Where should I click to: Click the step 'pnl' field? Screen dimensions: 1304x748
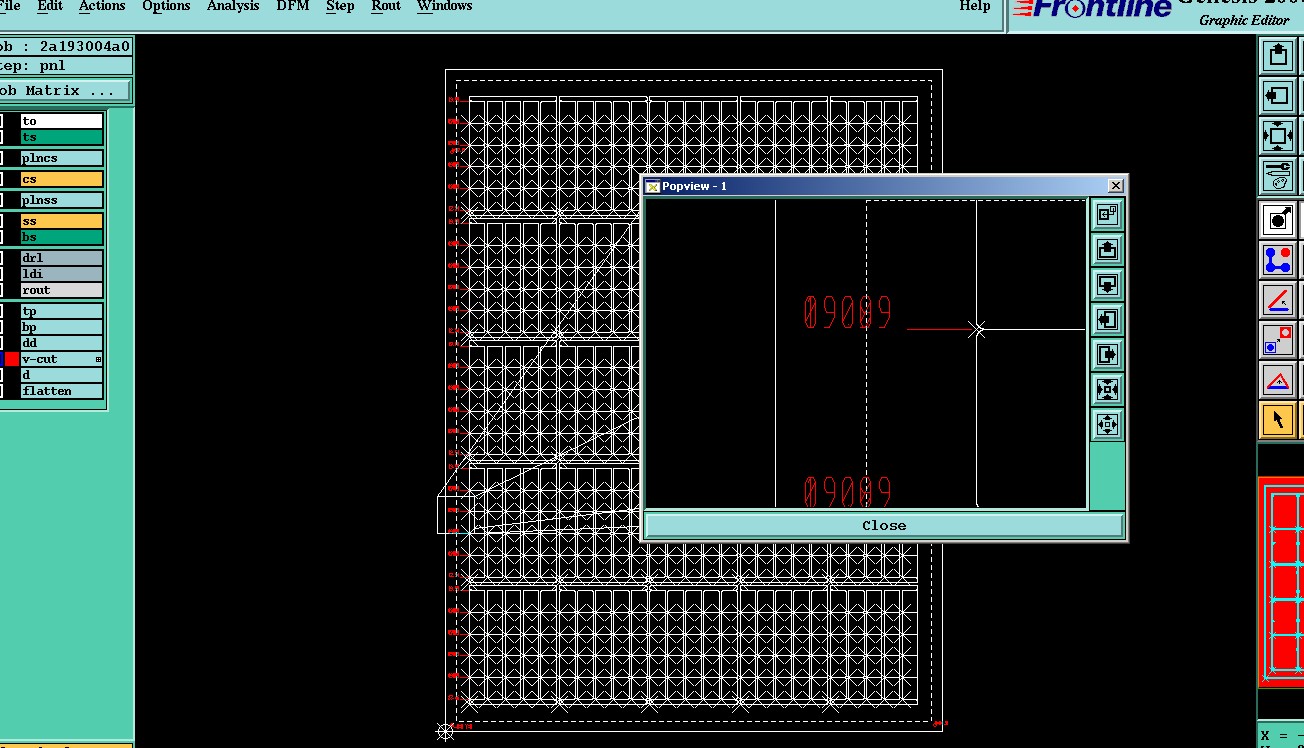[65, 66]
